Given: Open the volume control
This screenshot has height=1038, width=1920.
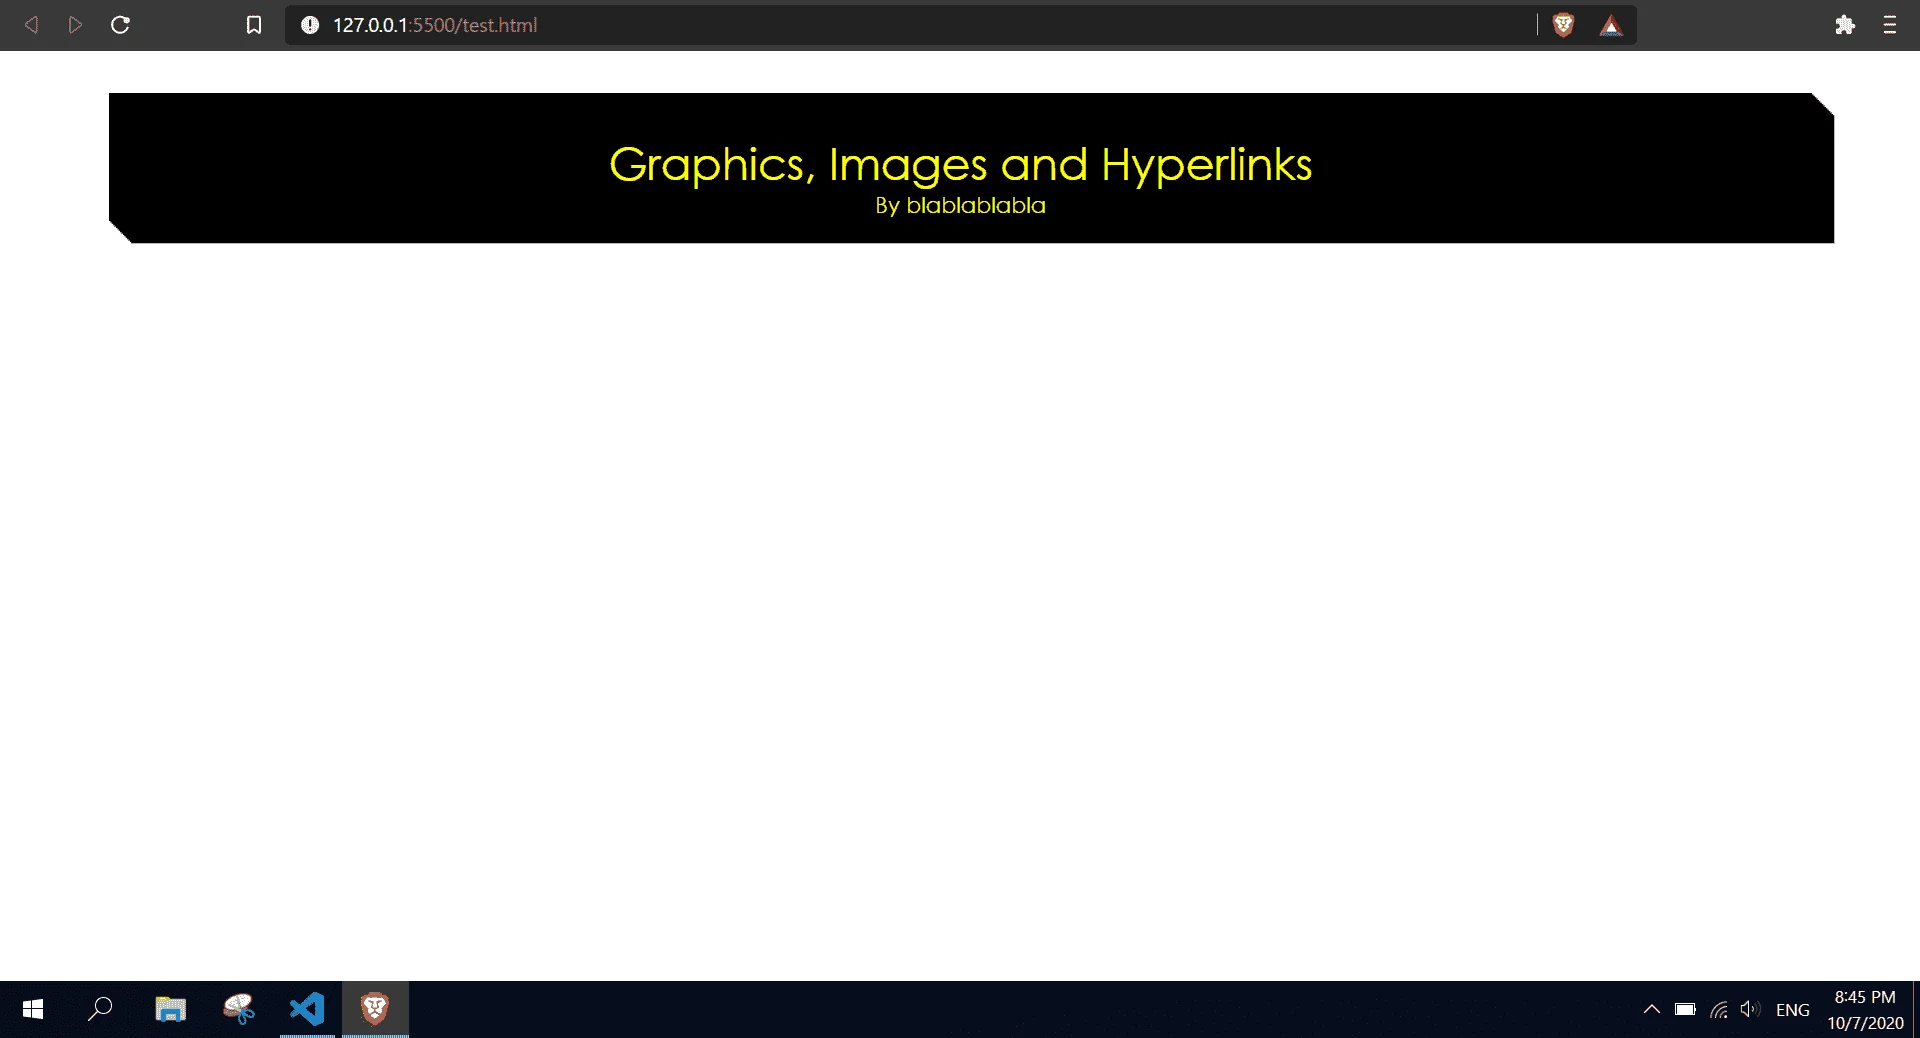Looking at the screenshot, I should [x=1750, y=1010].
